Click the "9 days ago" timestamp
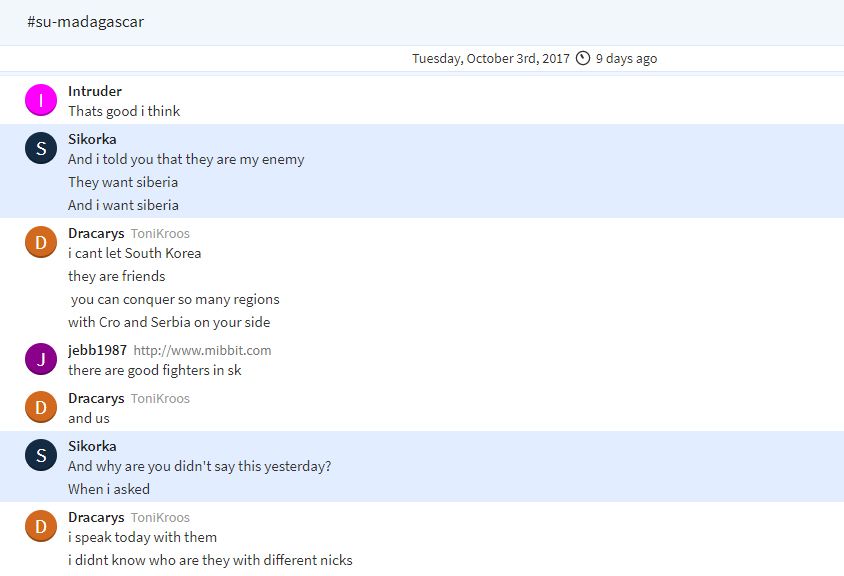844x576 pixels. [626, 58]
